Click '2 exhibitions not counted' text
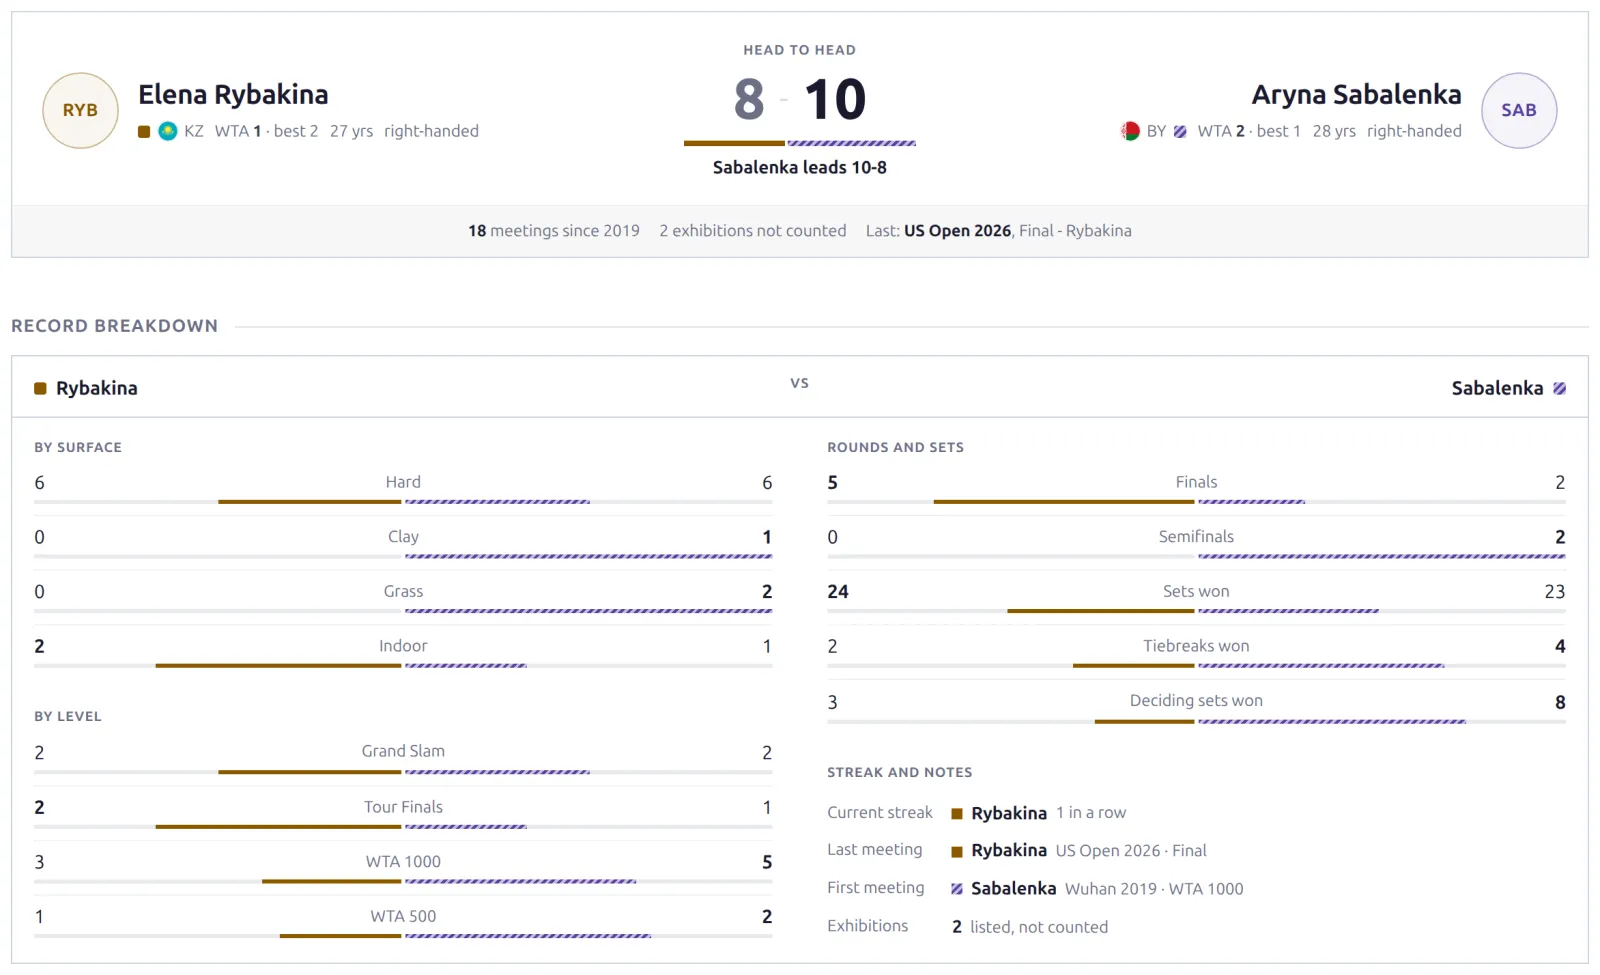The width and height of the screenshot is (1600, 975). click(x=753, y=231)
